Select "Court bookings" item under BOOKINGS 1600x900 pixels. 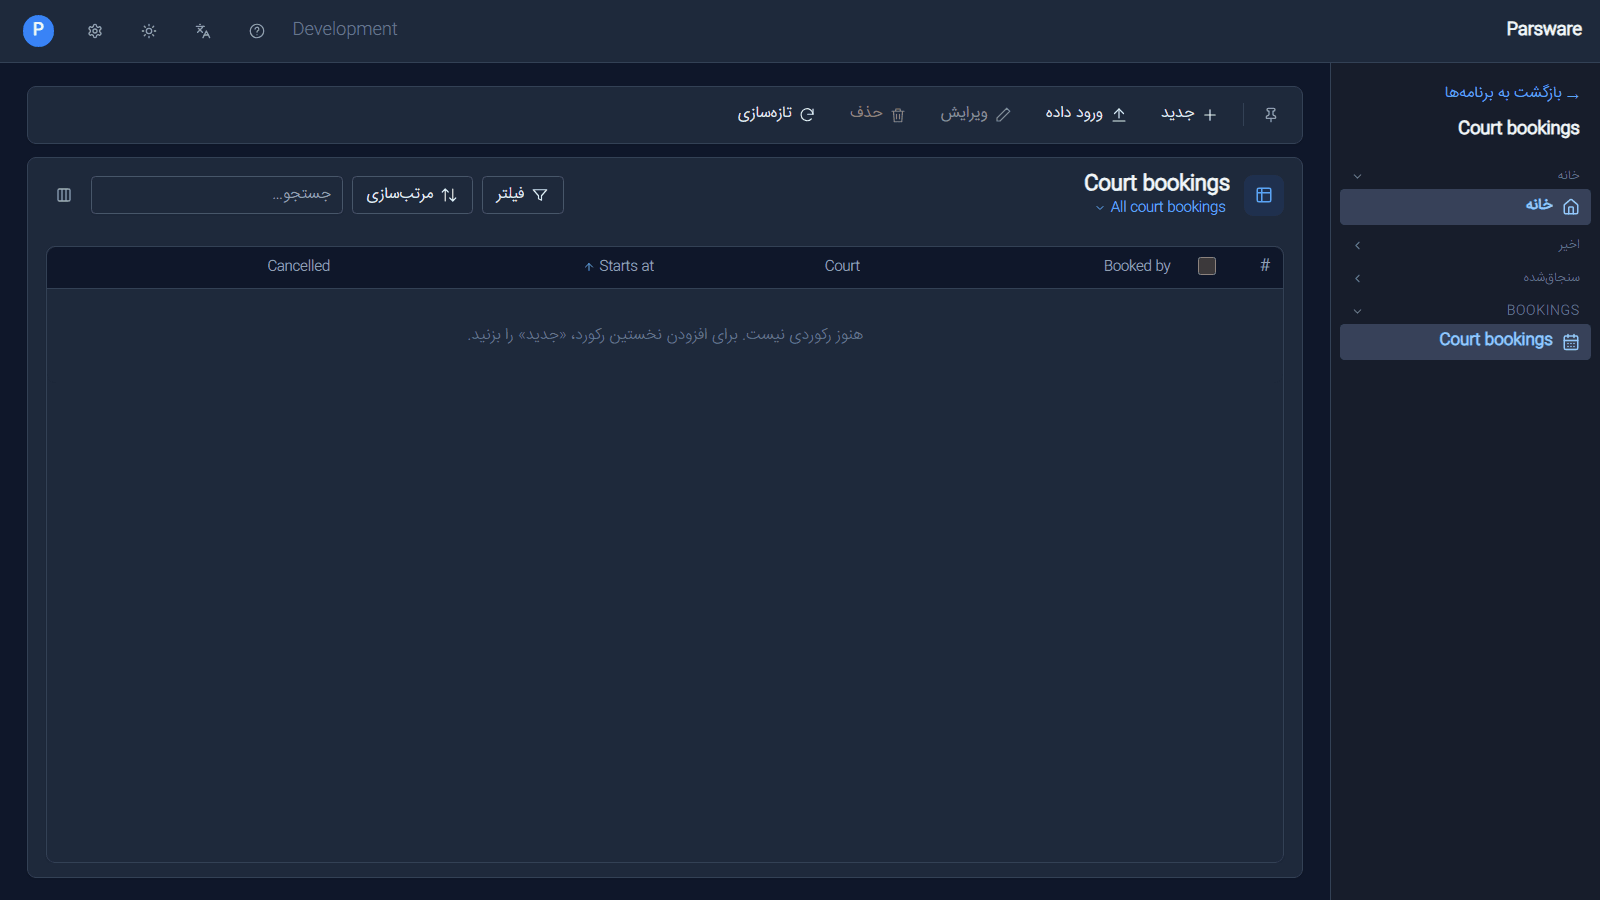[1465, 342]
